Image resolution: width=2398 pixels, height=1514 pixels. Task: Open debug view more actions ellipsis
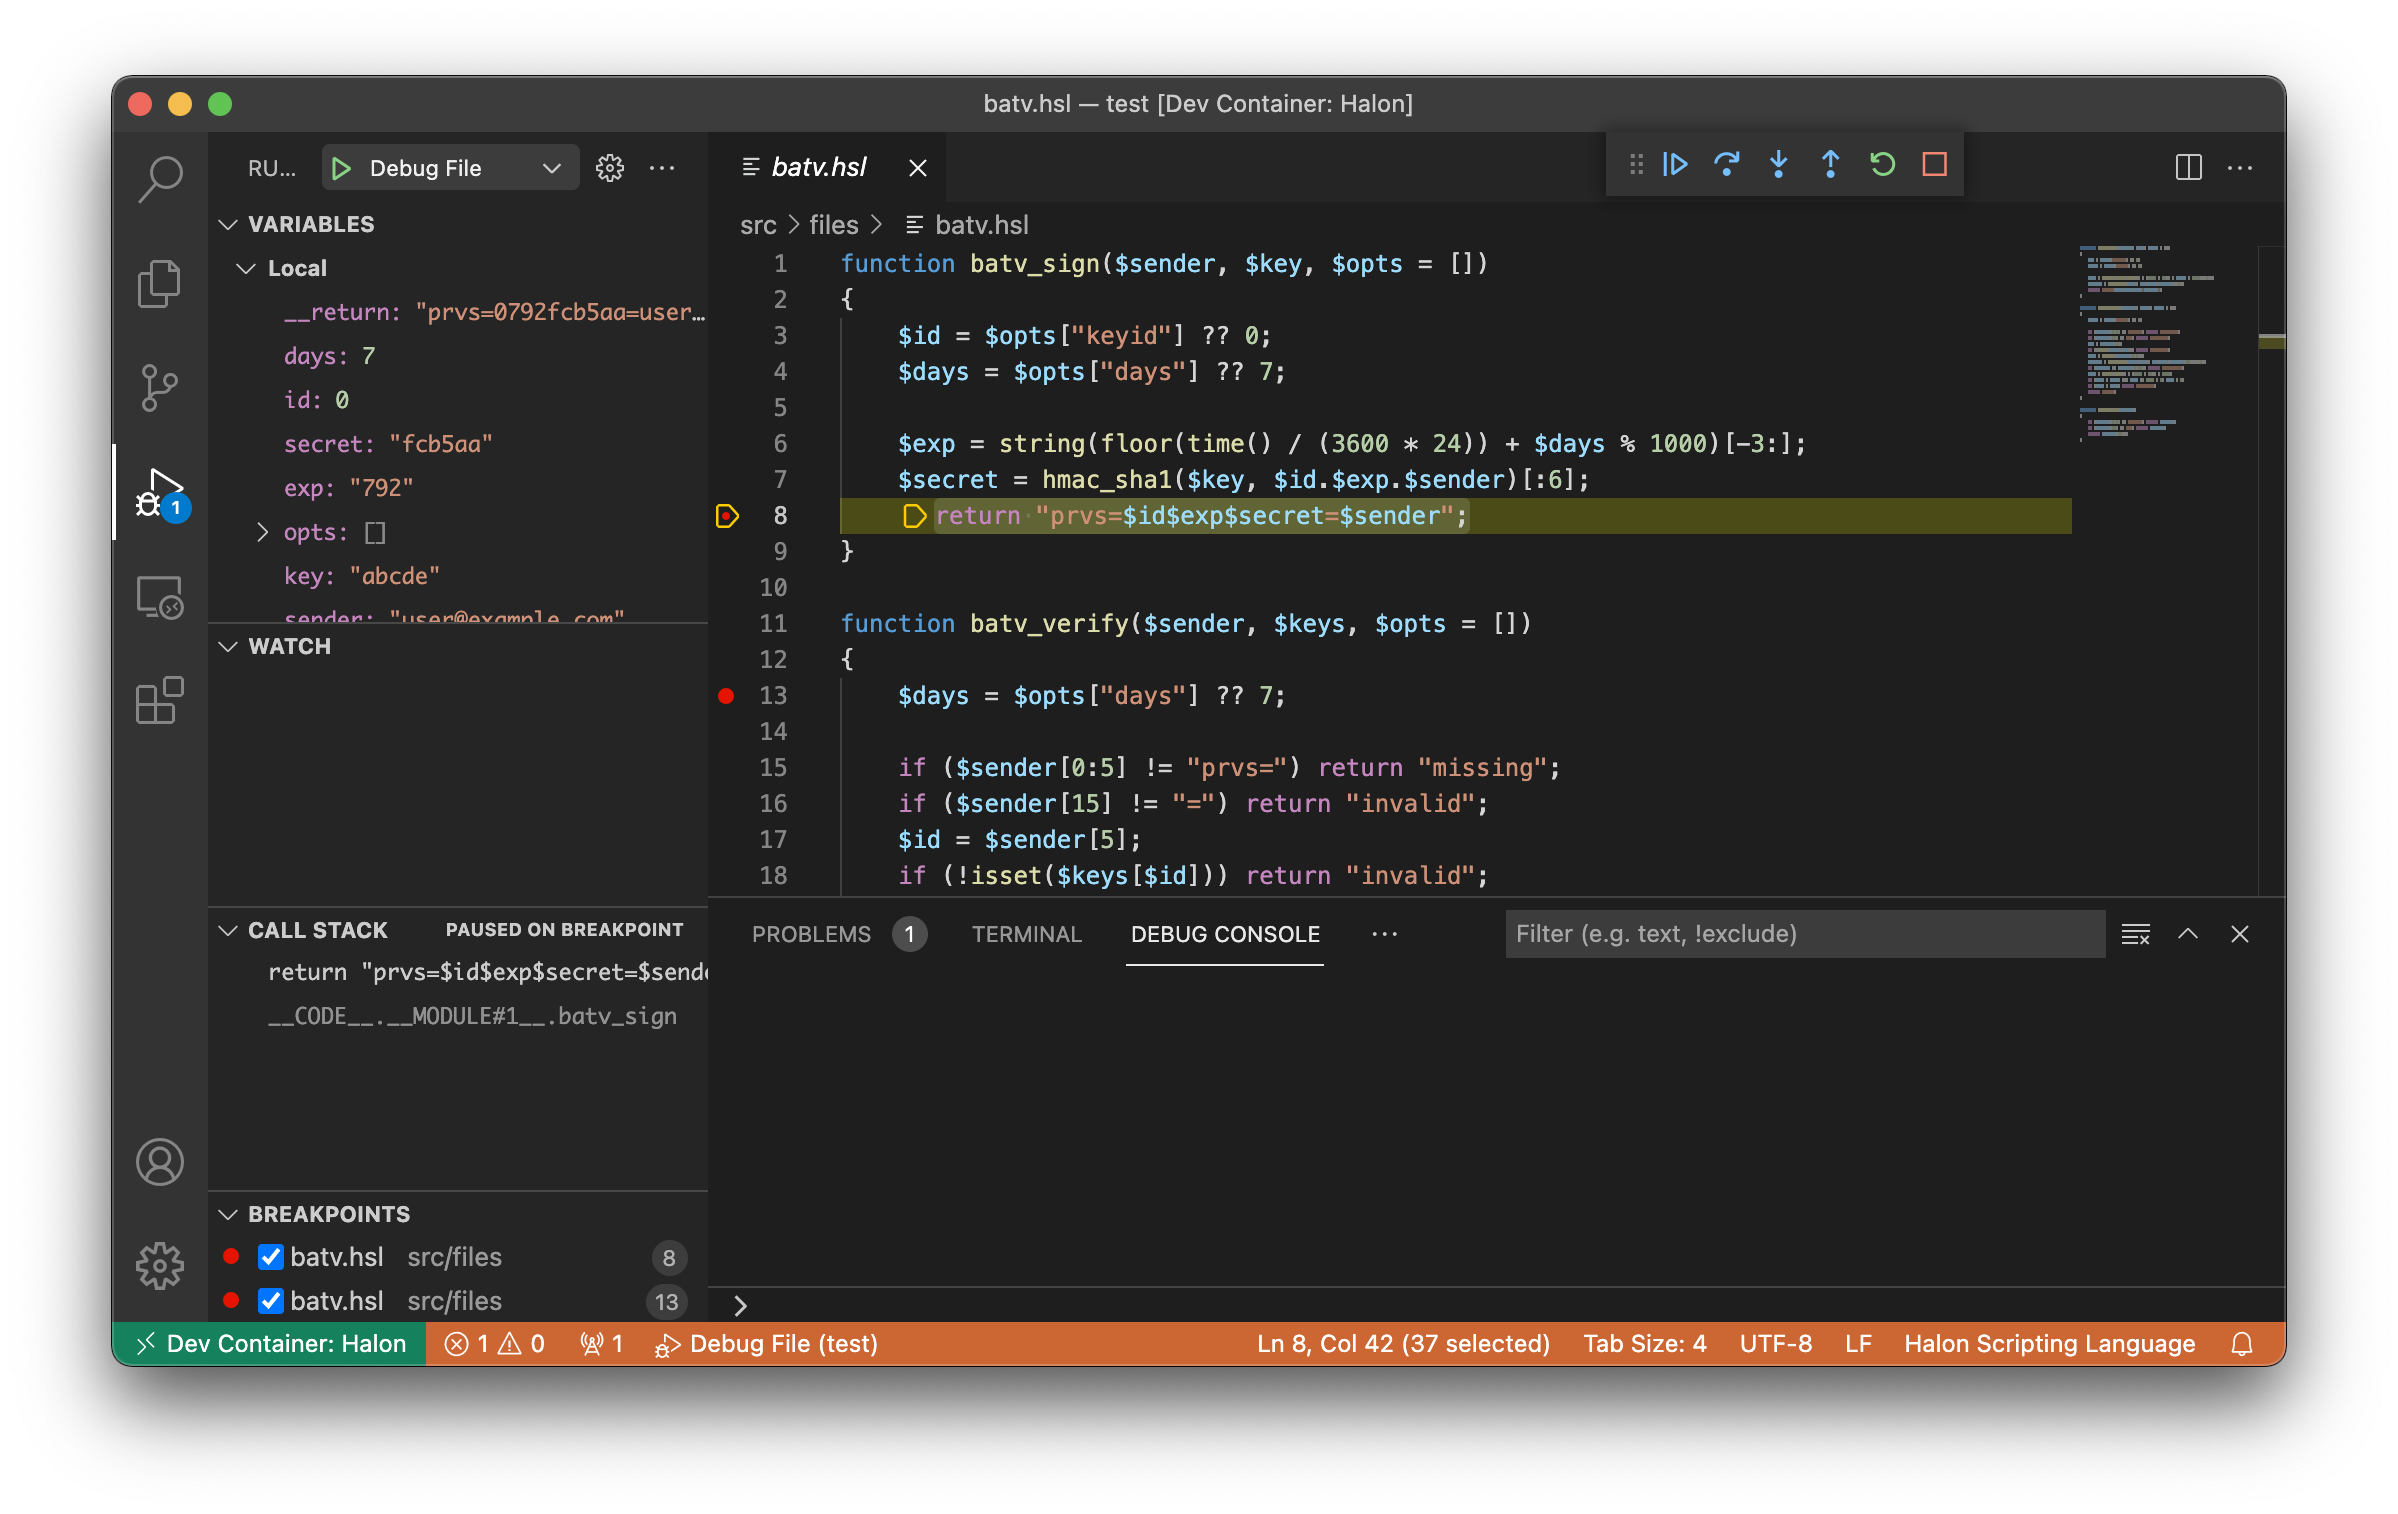pyautogui.click(x=662, y=168)
